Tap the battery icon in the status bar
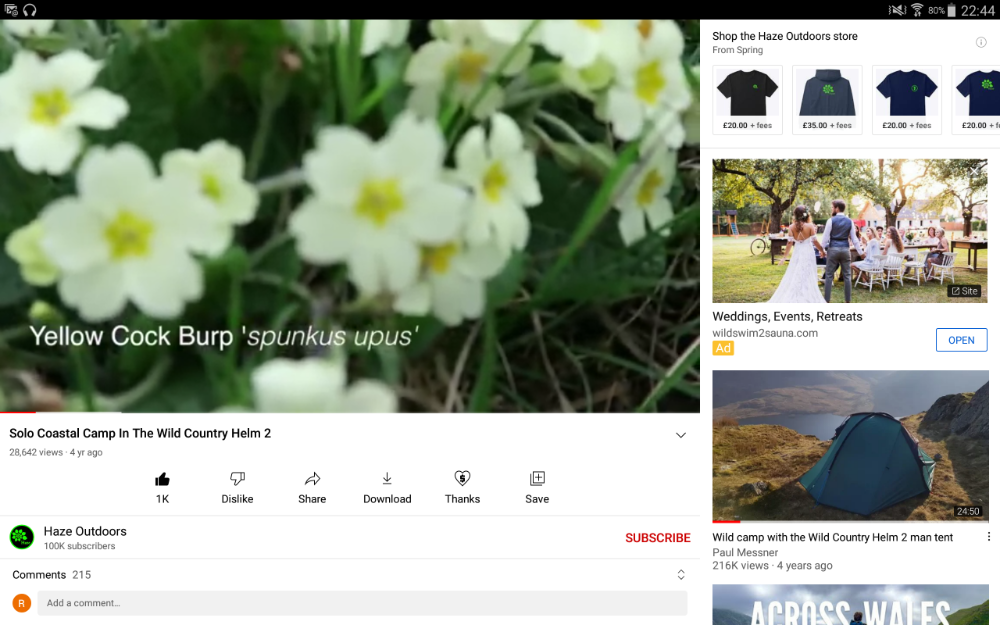Image resolution: width=1000 pixels, height=625 pixels. coord(952,10)
